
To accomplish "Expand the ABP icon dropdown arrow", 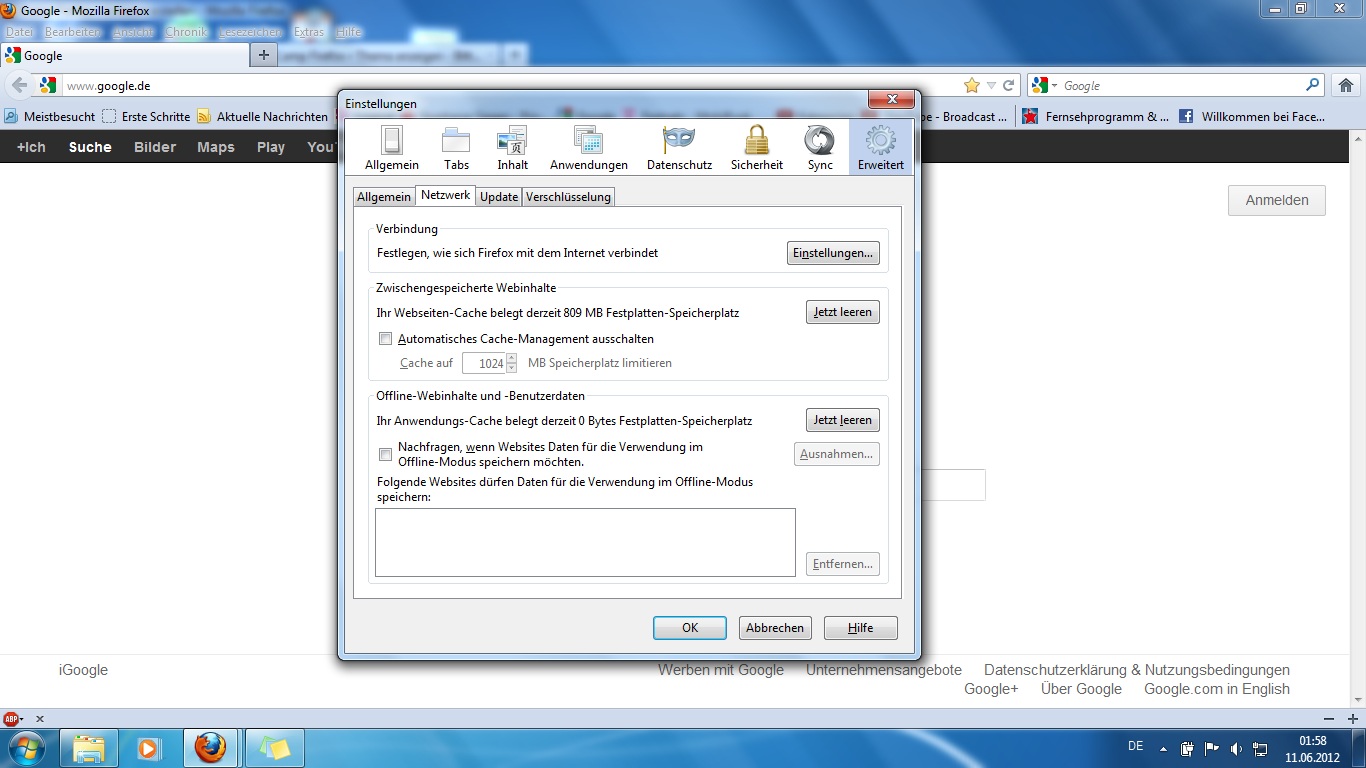I will click(x=24, y=718).
